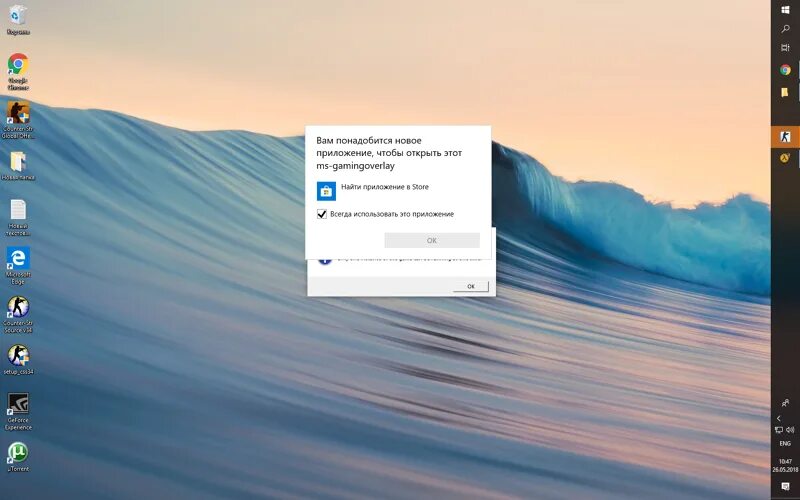The image size is (800, 500).
Task: Select the setup_css34 installer desktop icon
Action: (x=18, y=360)
